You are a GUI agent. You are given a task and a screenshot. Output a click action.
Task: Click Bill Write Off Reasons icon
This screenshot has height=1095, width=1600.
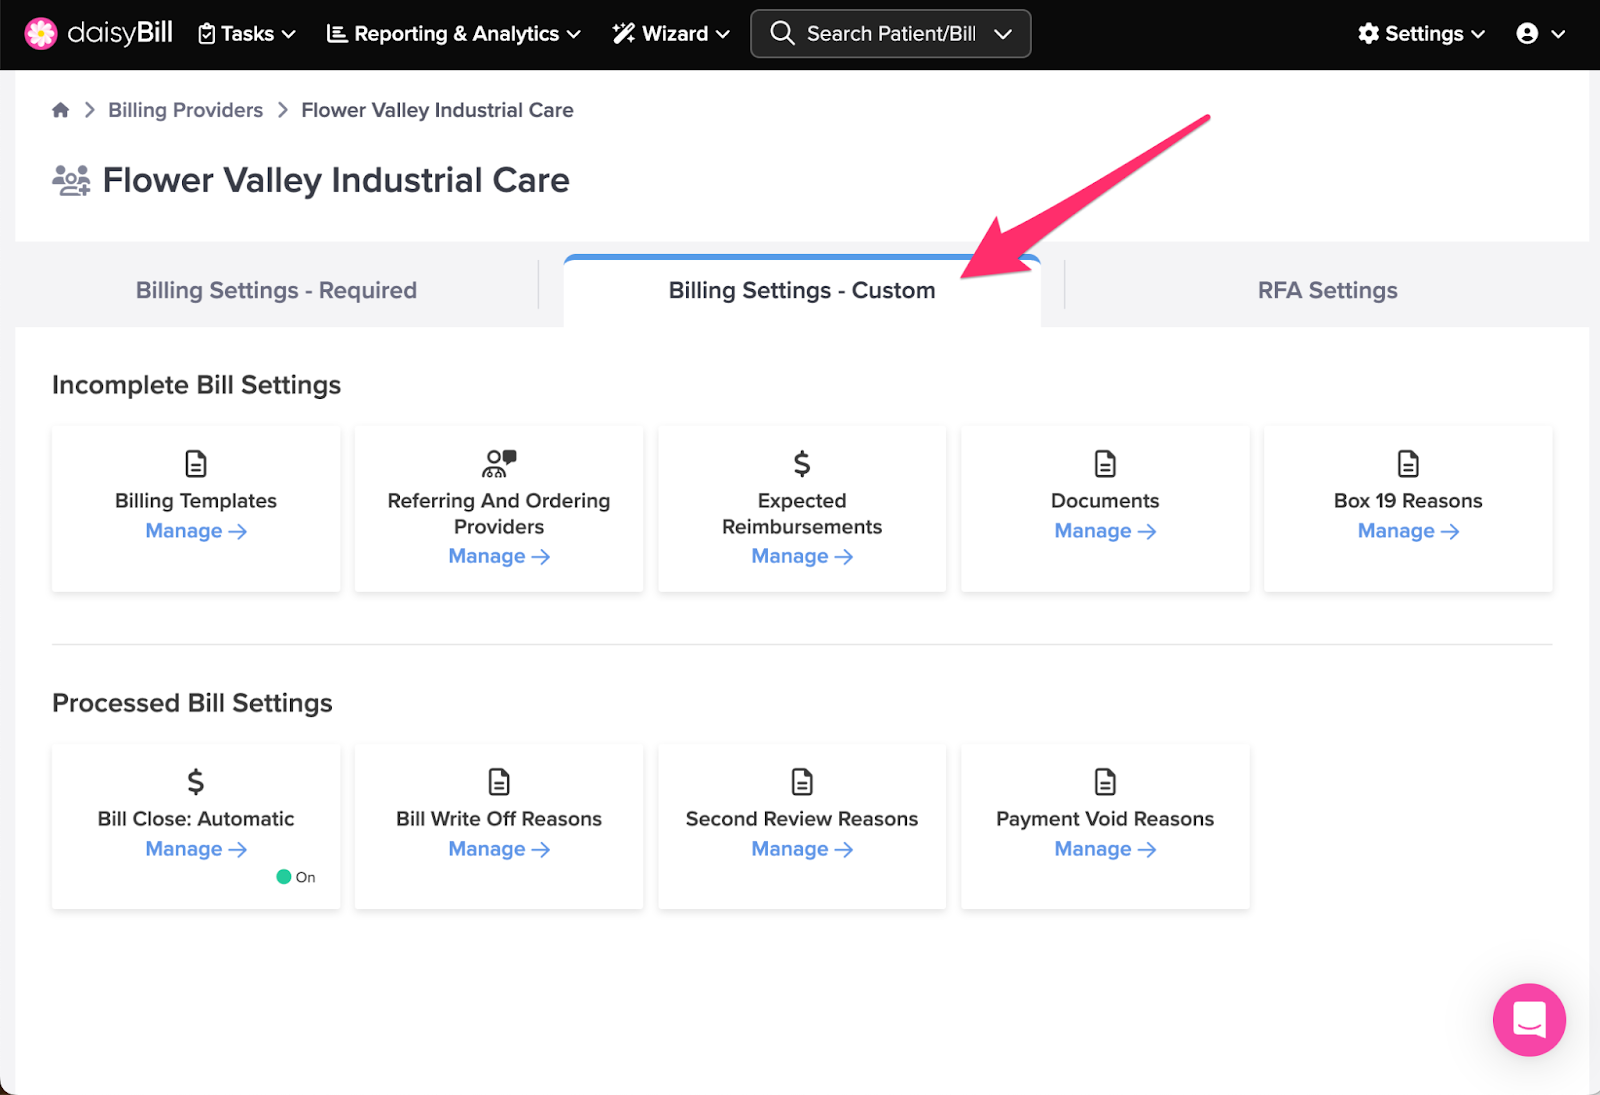499,782
